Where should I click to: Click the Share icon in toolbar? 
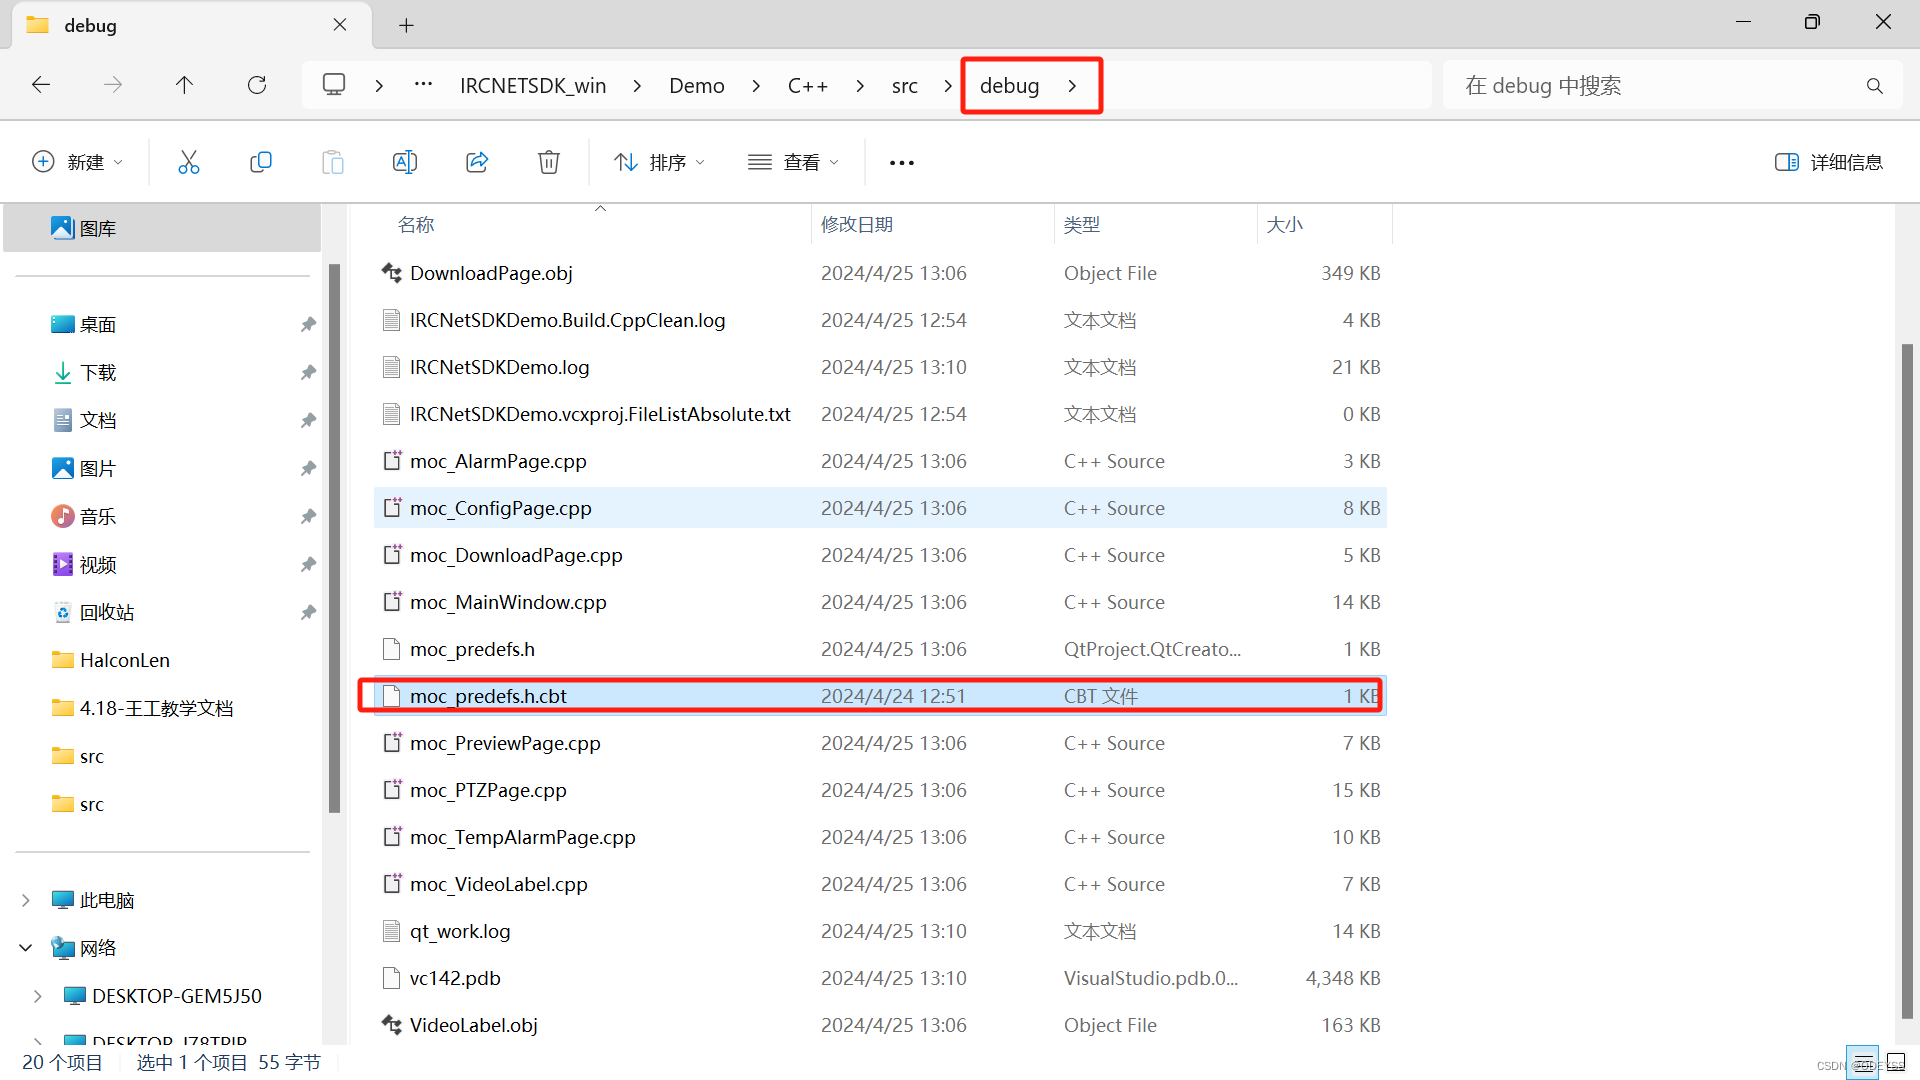click(x=477, y=162)
